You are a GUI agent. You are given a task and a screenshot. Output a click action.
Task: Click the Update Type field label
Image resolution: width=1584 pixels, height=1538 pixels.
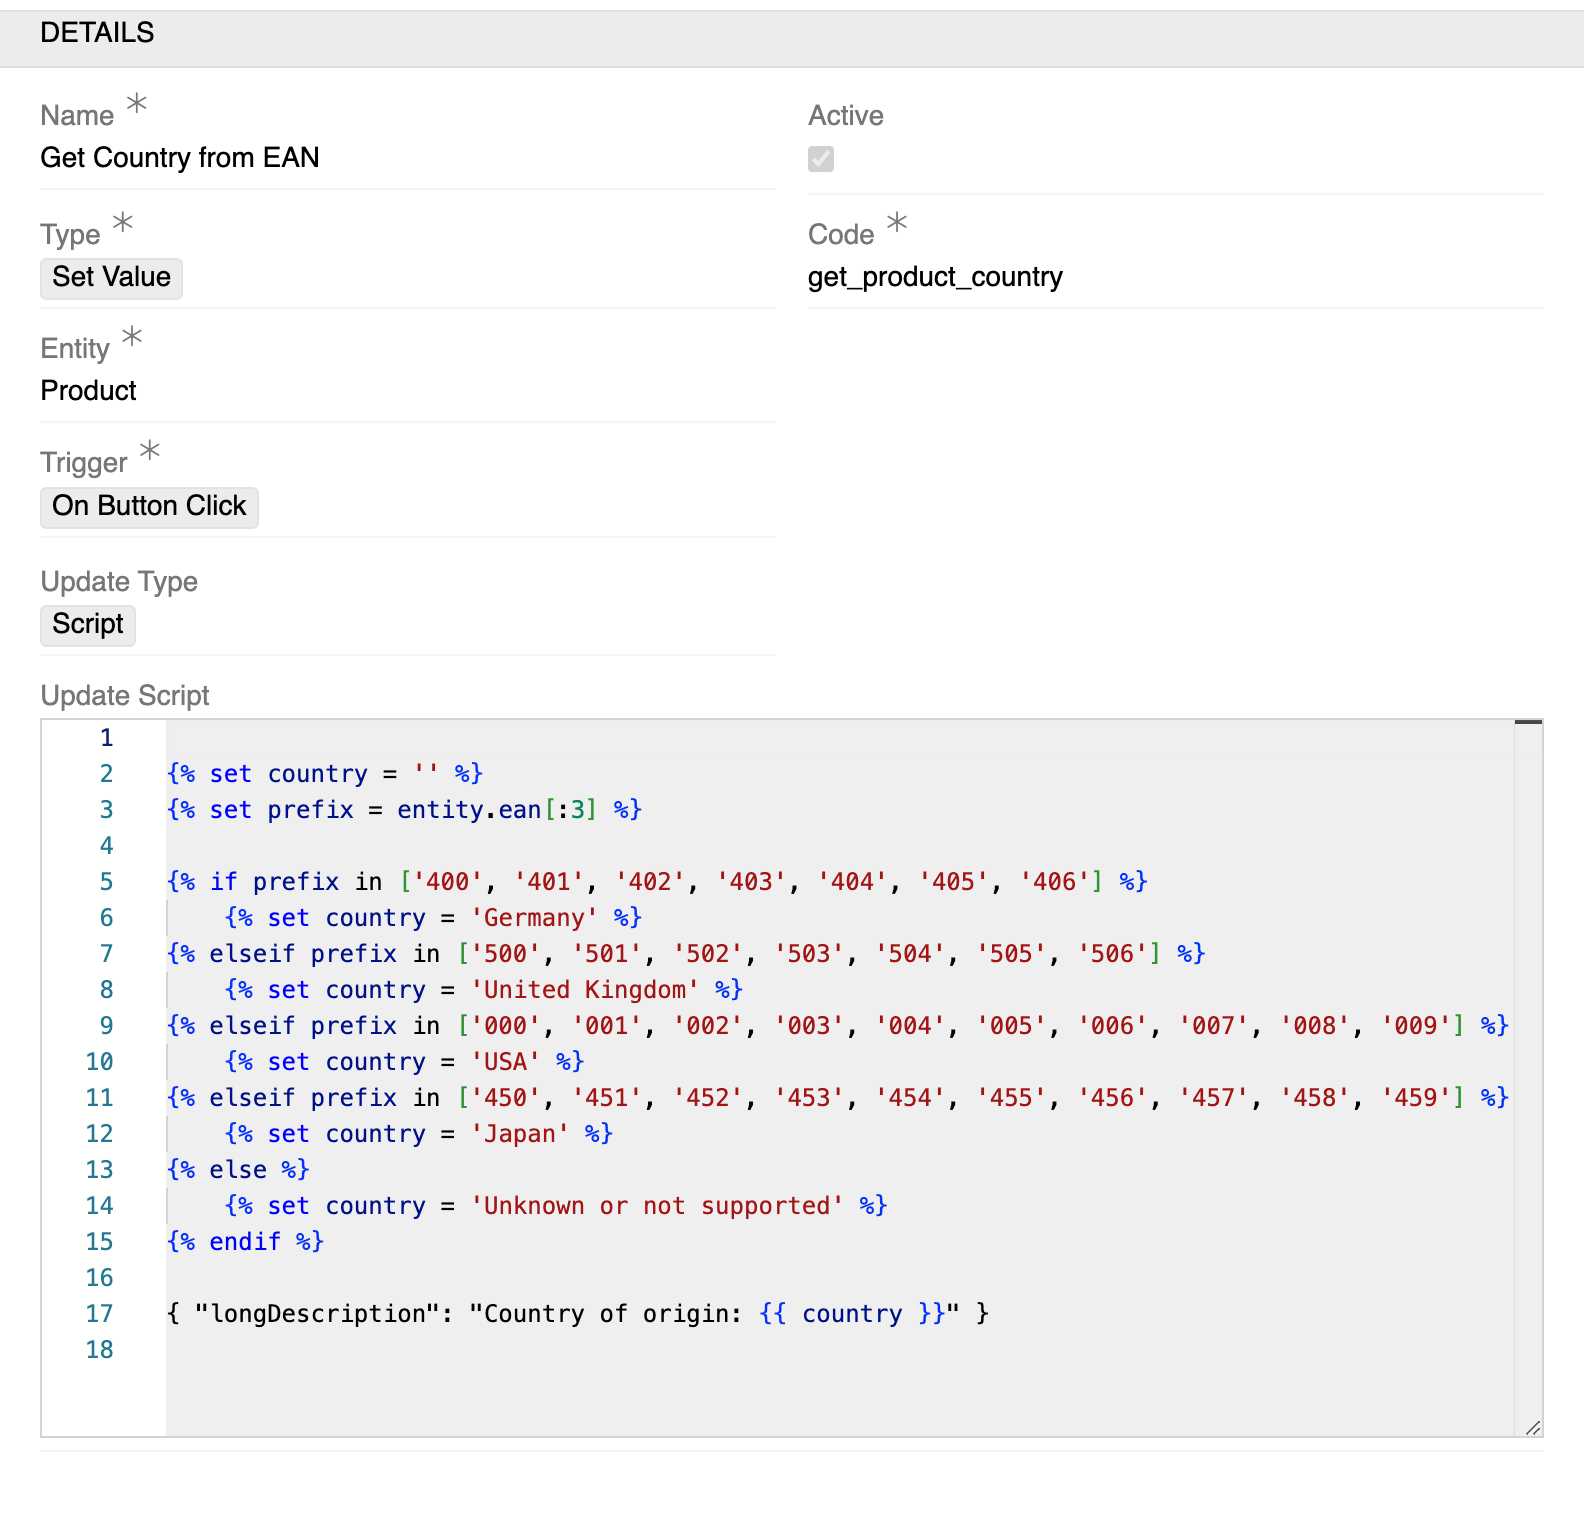[119, 582]
